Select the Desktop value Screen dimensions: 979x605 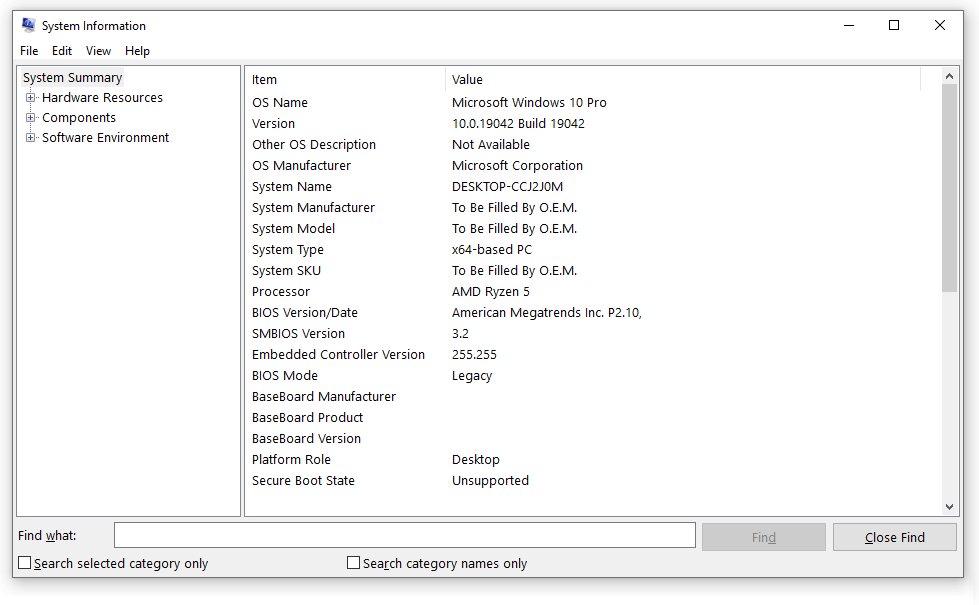(x=476, y=460)
